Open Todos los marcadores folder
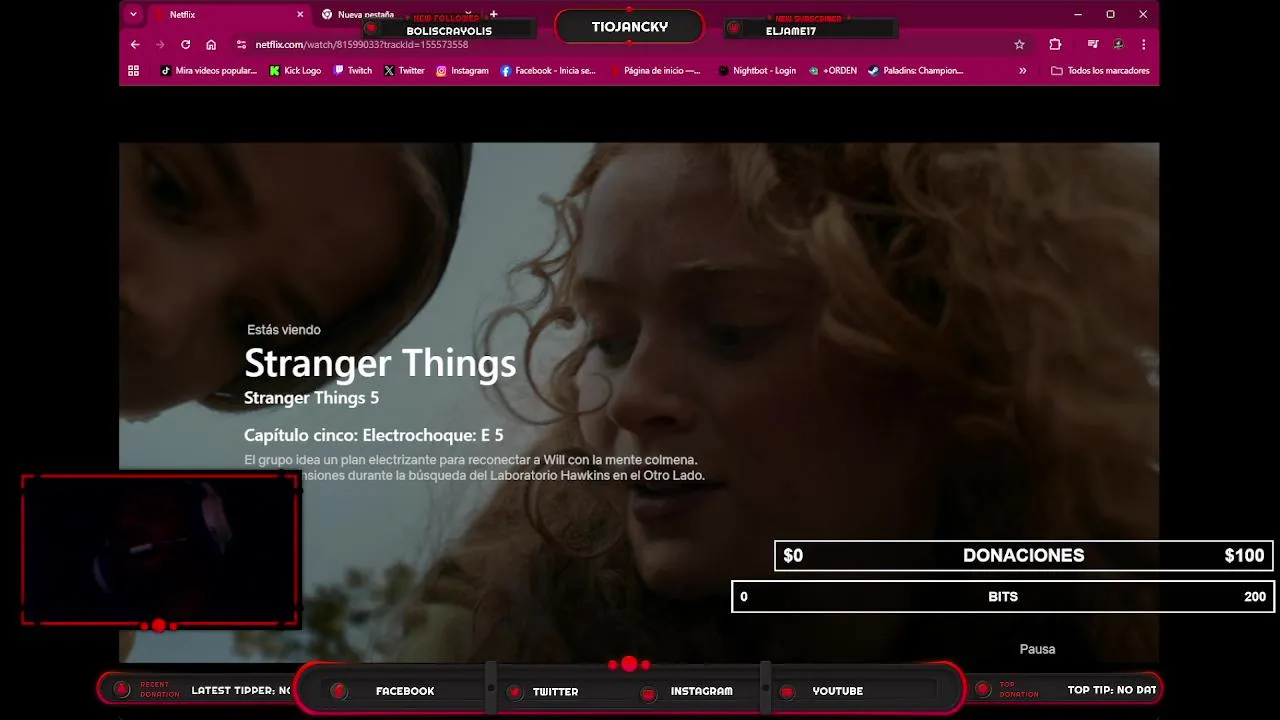The height and width of the screenshot is (720, 1280). [1100, 71]
